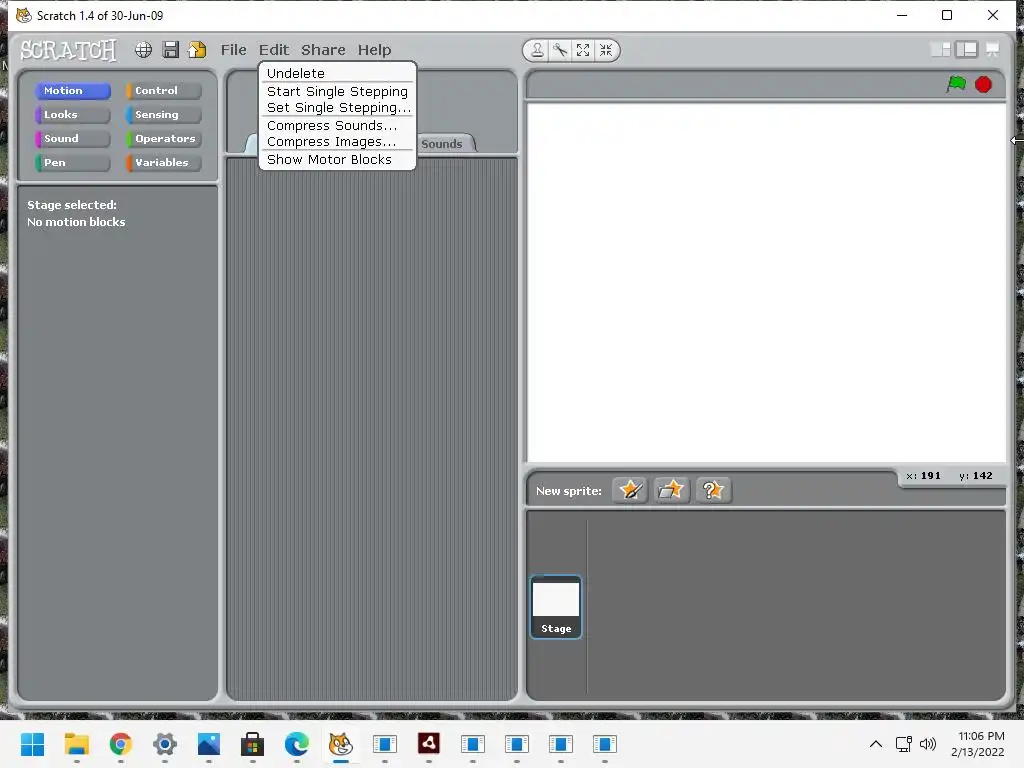This screenshot has height=768, width=1024.
Task: Select the Pen block category
Action: (72, 163)
